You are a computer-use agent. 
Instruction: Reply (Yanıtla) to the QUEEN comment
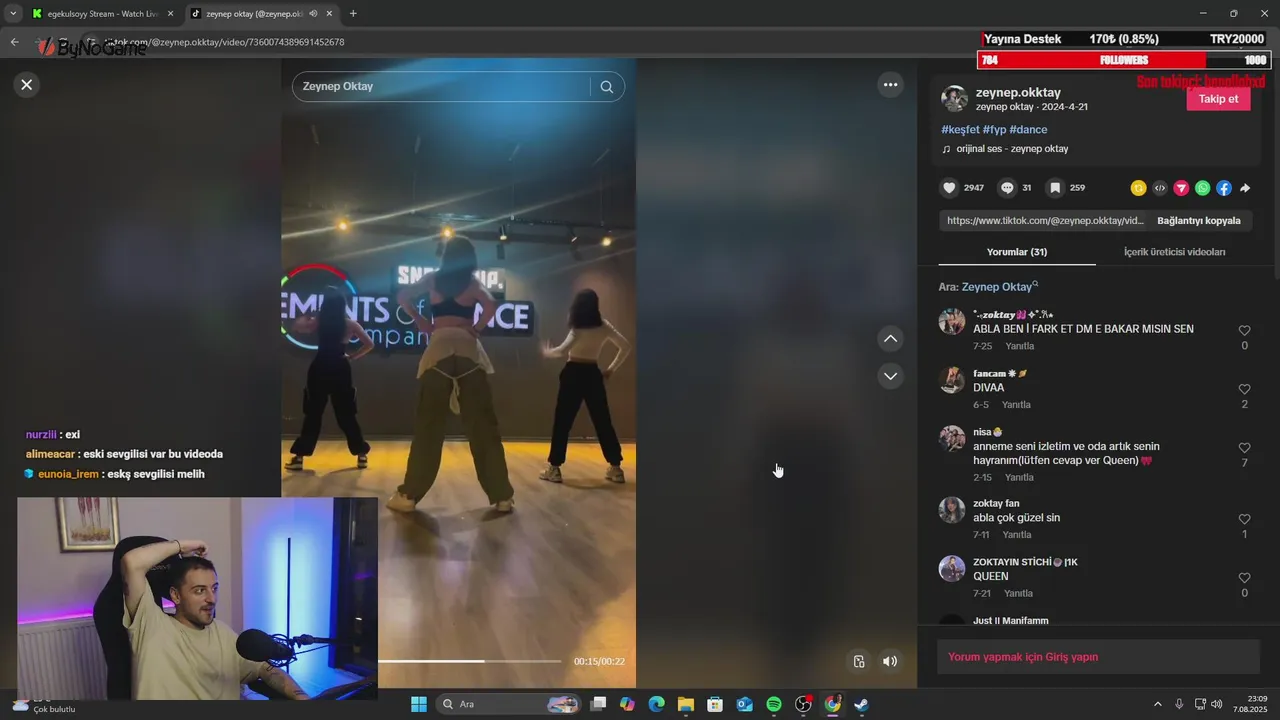[x=1019, y=594]
